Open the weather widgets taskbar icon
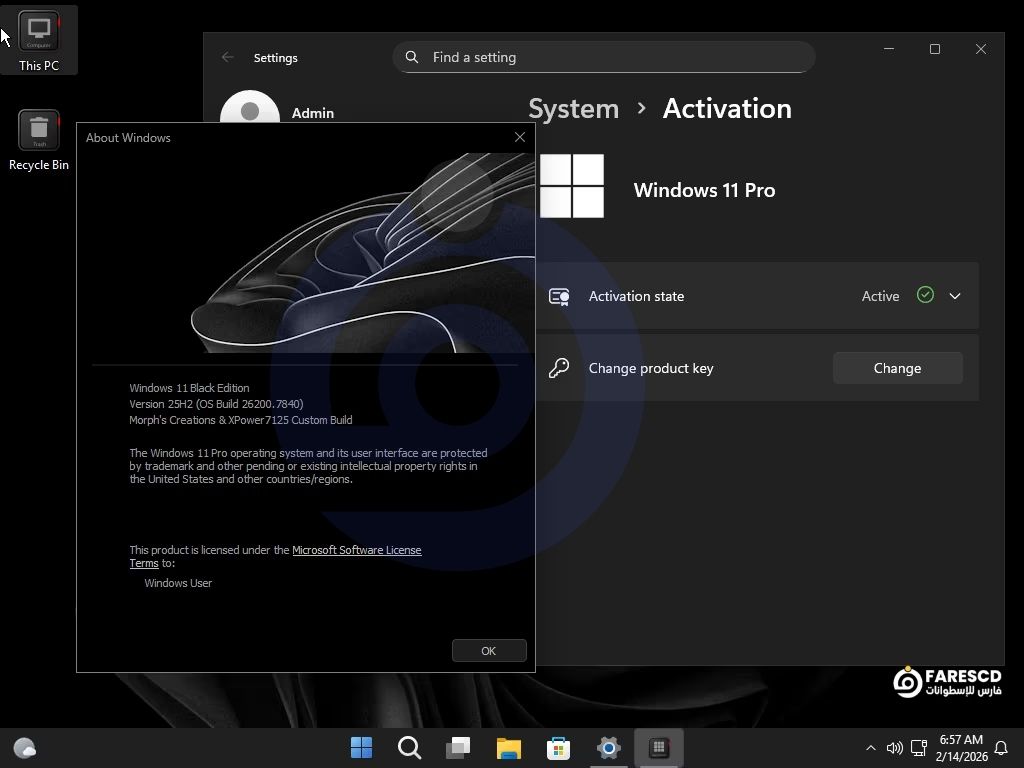 25,748
